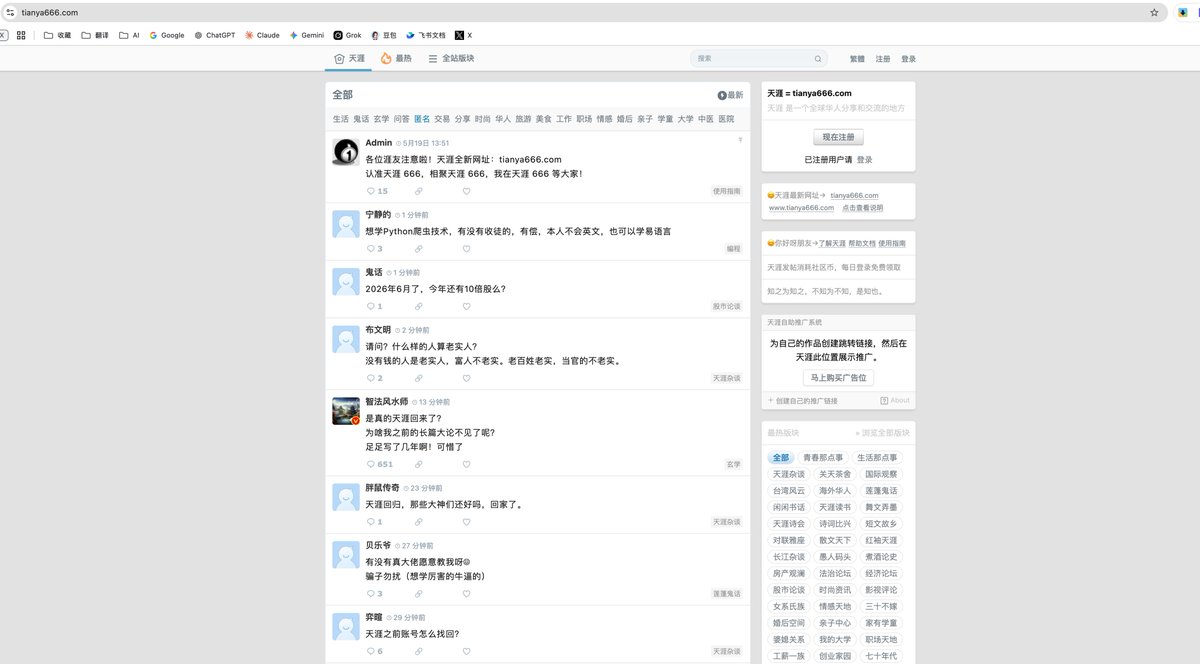Open the 浏览全部版块 link
This screenshot has height=664, width=1200.
883,433
